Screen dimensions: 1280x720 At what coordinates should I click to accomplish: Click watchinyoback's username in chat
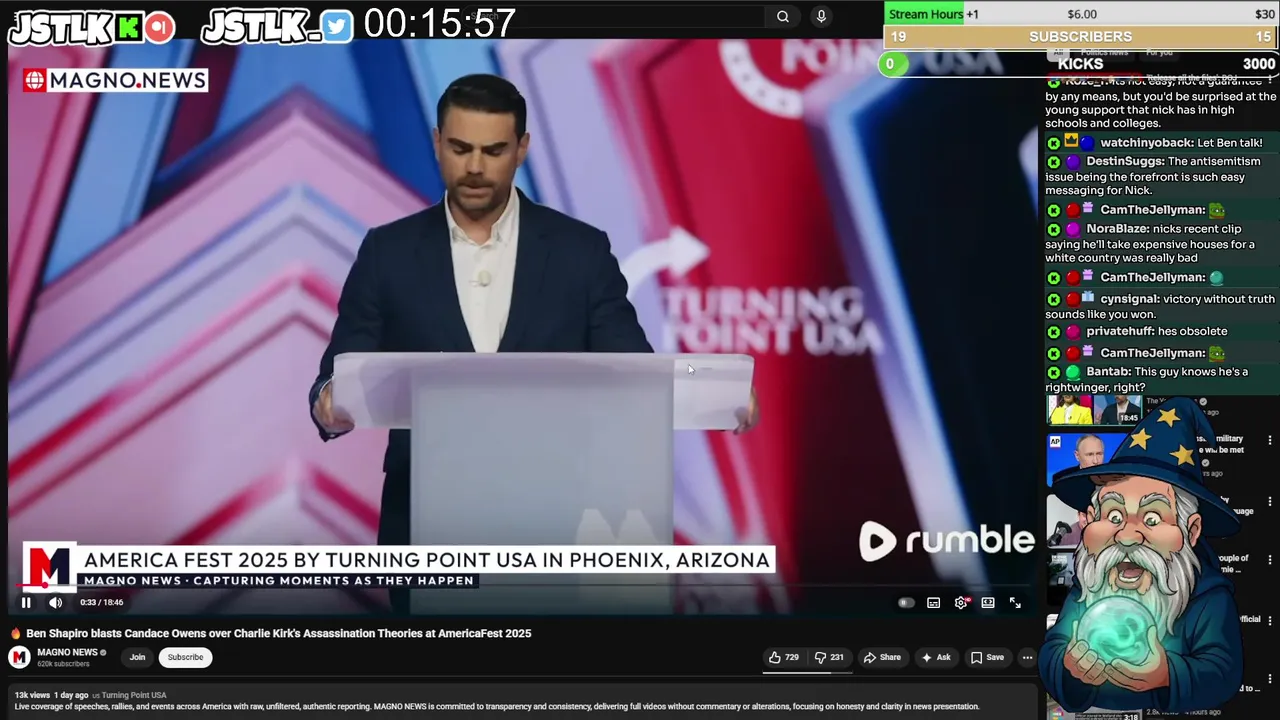click(1146, 143)
